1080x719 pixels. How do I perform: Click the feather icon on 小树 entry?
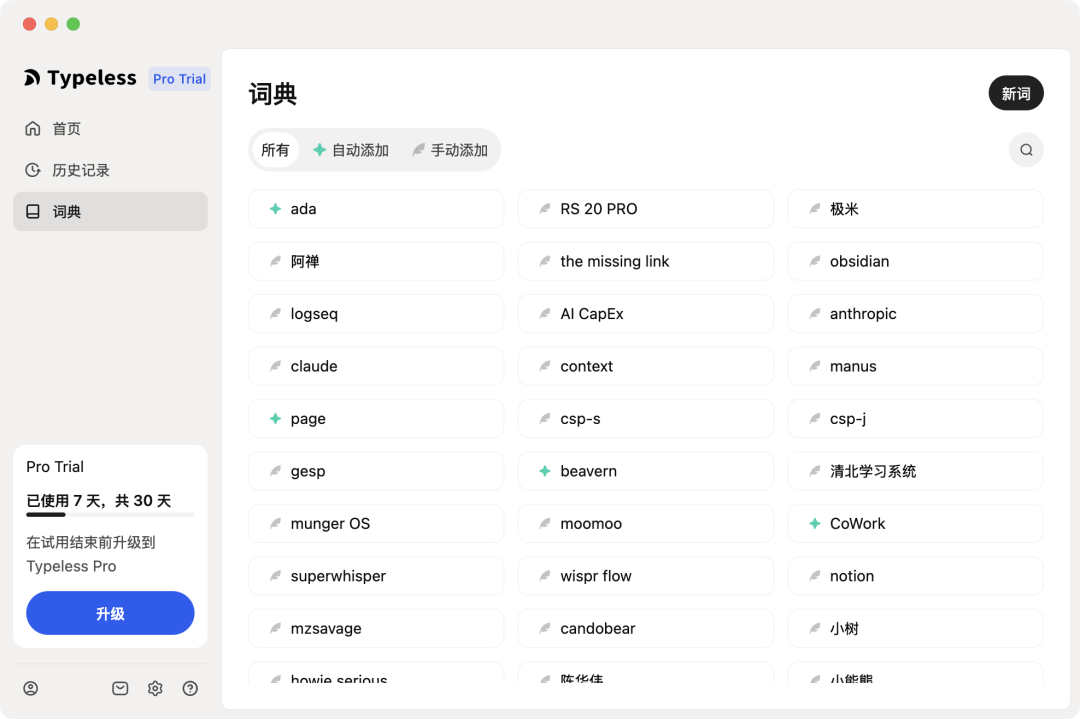click(815, 628)
